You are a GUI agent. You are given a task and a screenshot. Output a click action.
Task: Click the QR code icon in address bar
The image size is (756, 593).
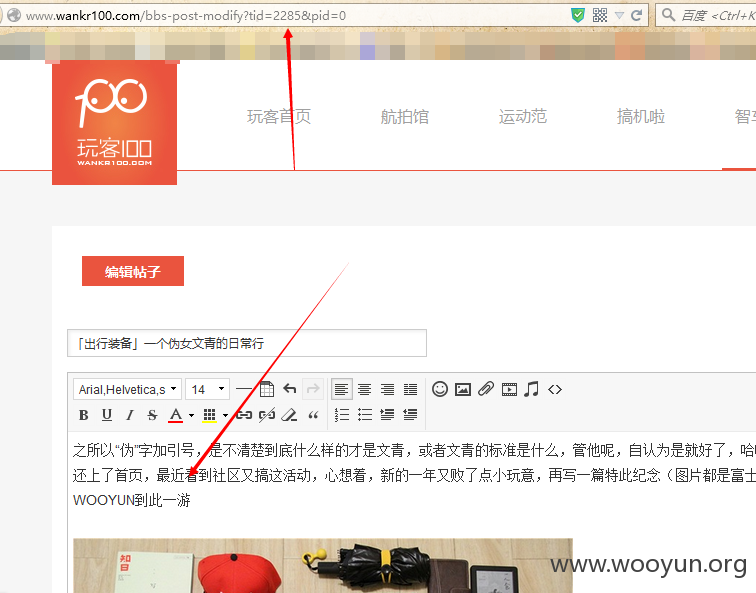coord(600,15)
